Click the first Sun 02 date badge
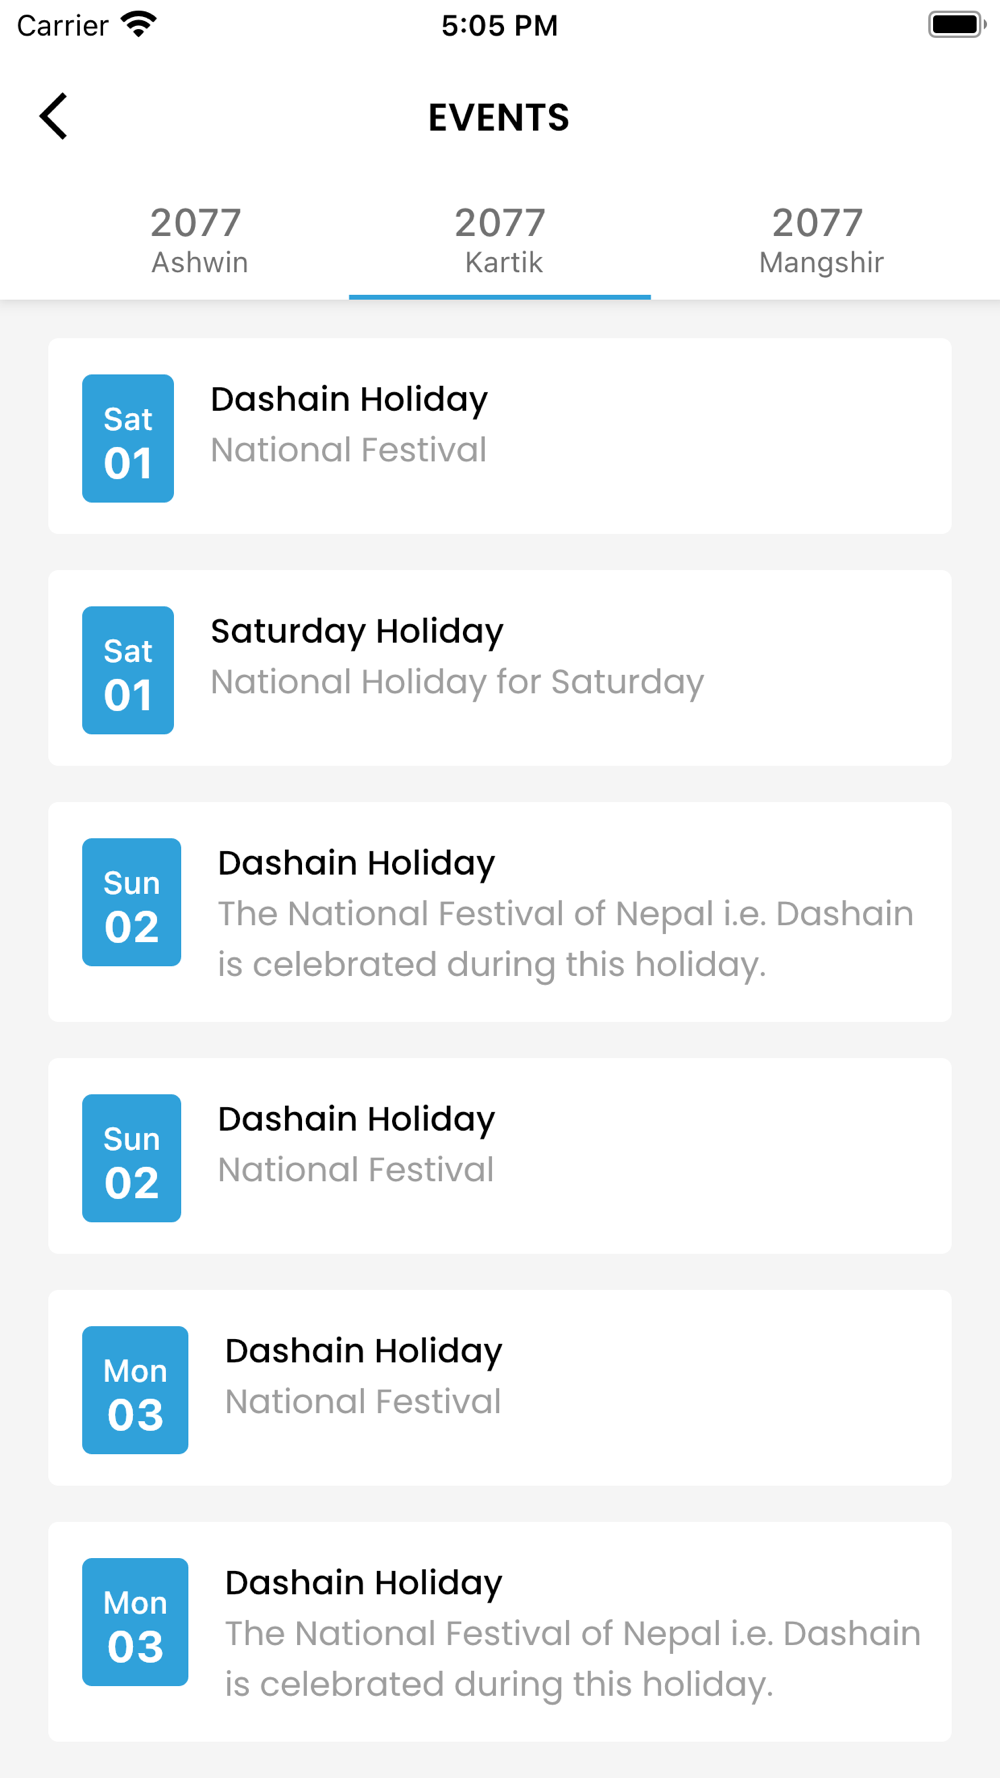The width and height of the screenshot is (1000, 1778). tap(131, 903)
